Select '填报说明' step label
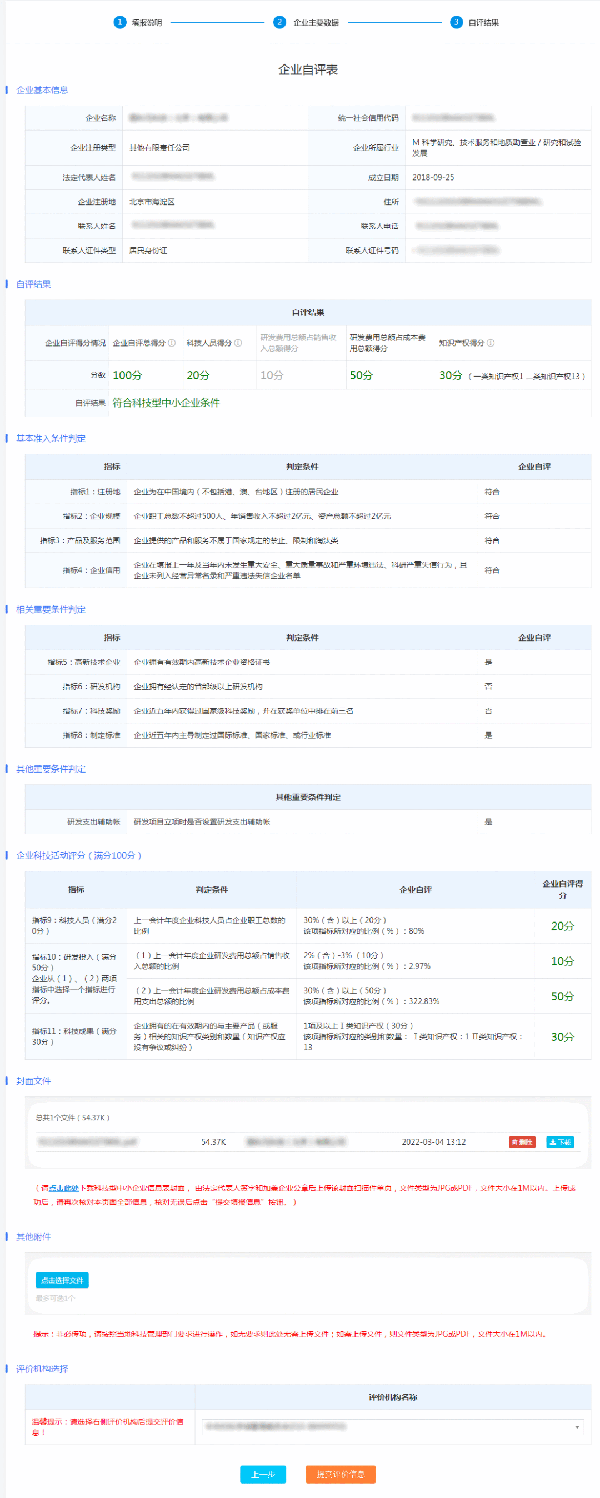The height and width of the screenshot is (1498, 600). click(x=146, y=21)
